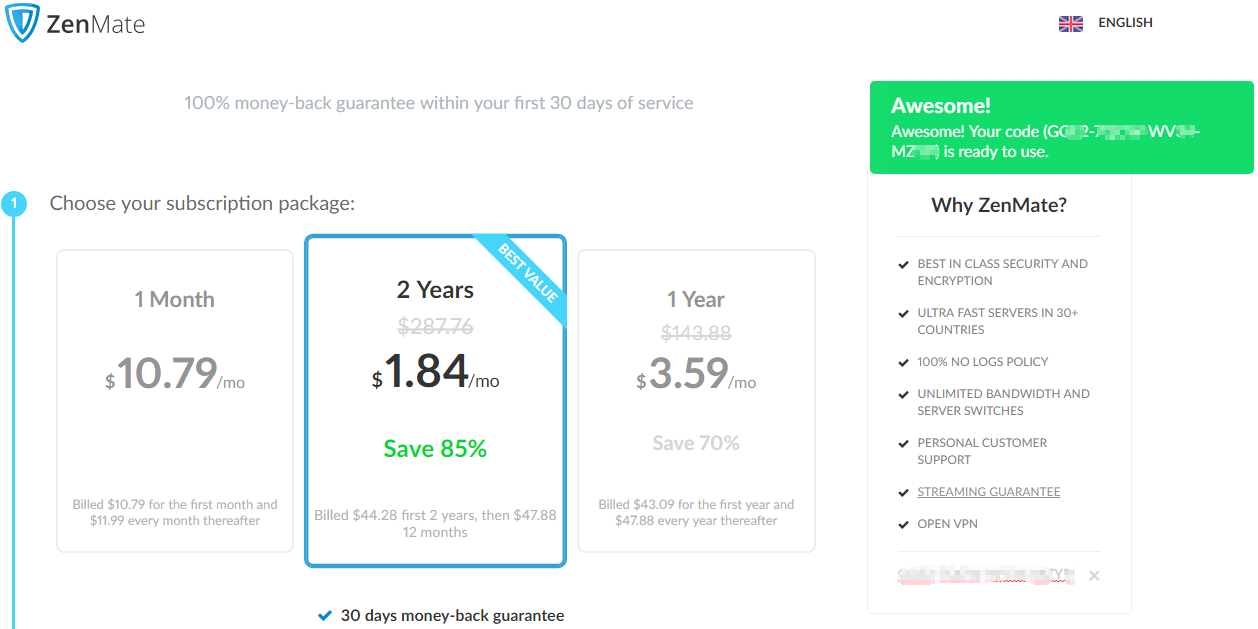
Task: Click the $10.79/mo monthly price
Action: click(x=175, y=374)
